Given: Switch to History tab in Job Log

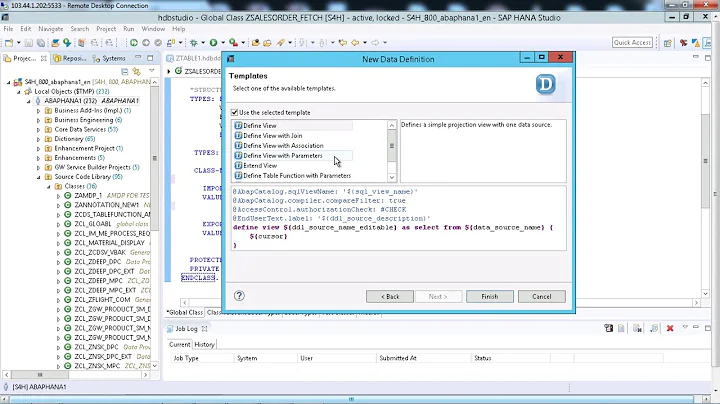Looking at the screenshot, I should point(204,344).
